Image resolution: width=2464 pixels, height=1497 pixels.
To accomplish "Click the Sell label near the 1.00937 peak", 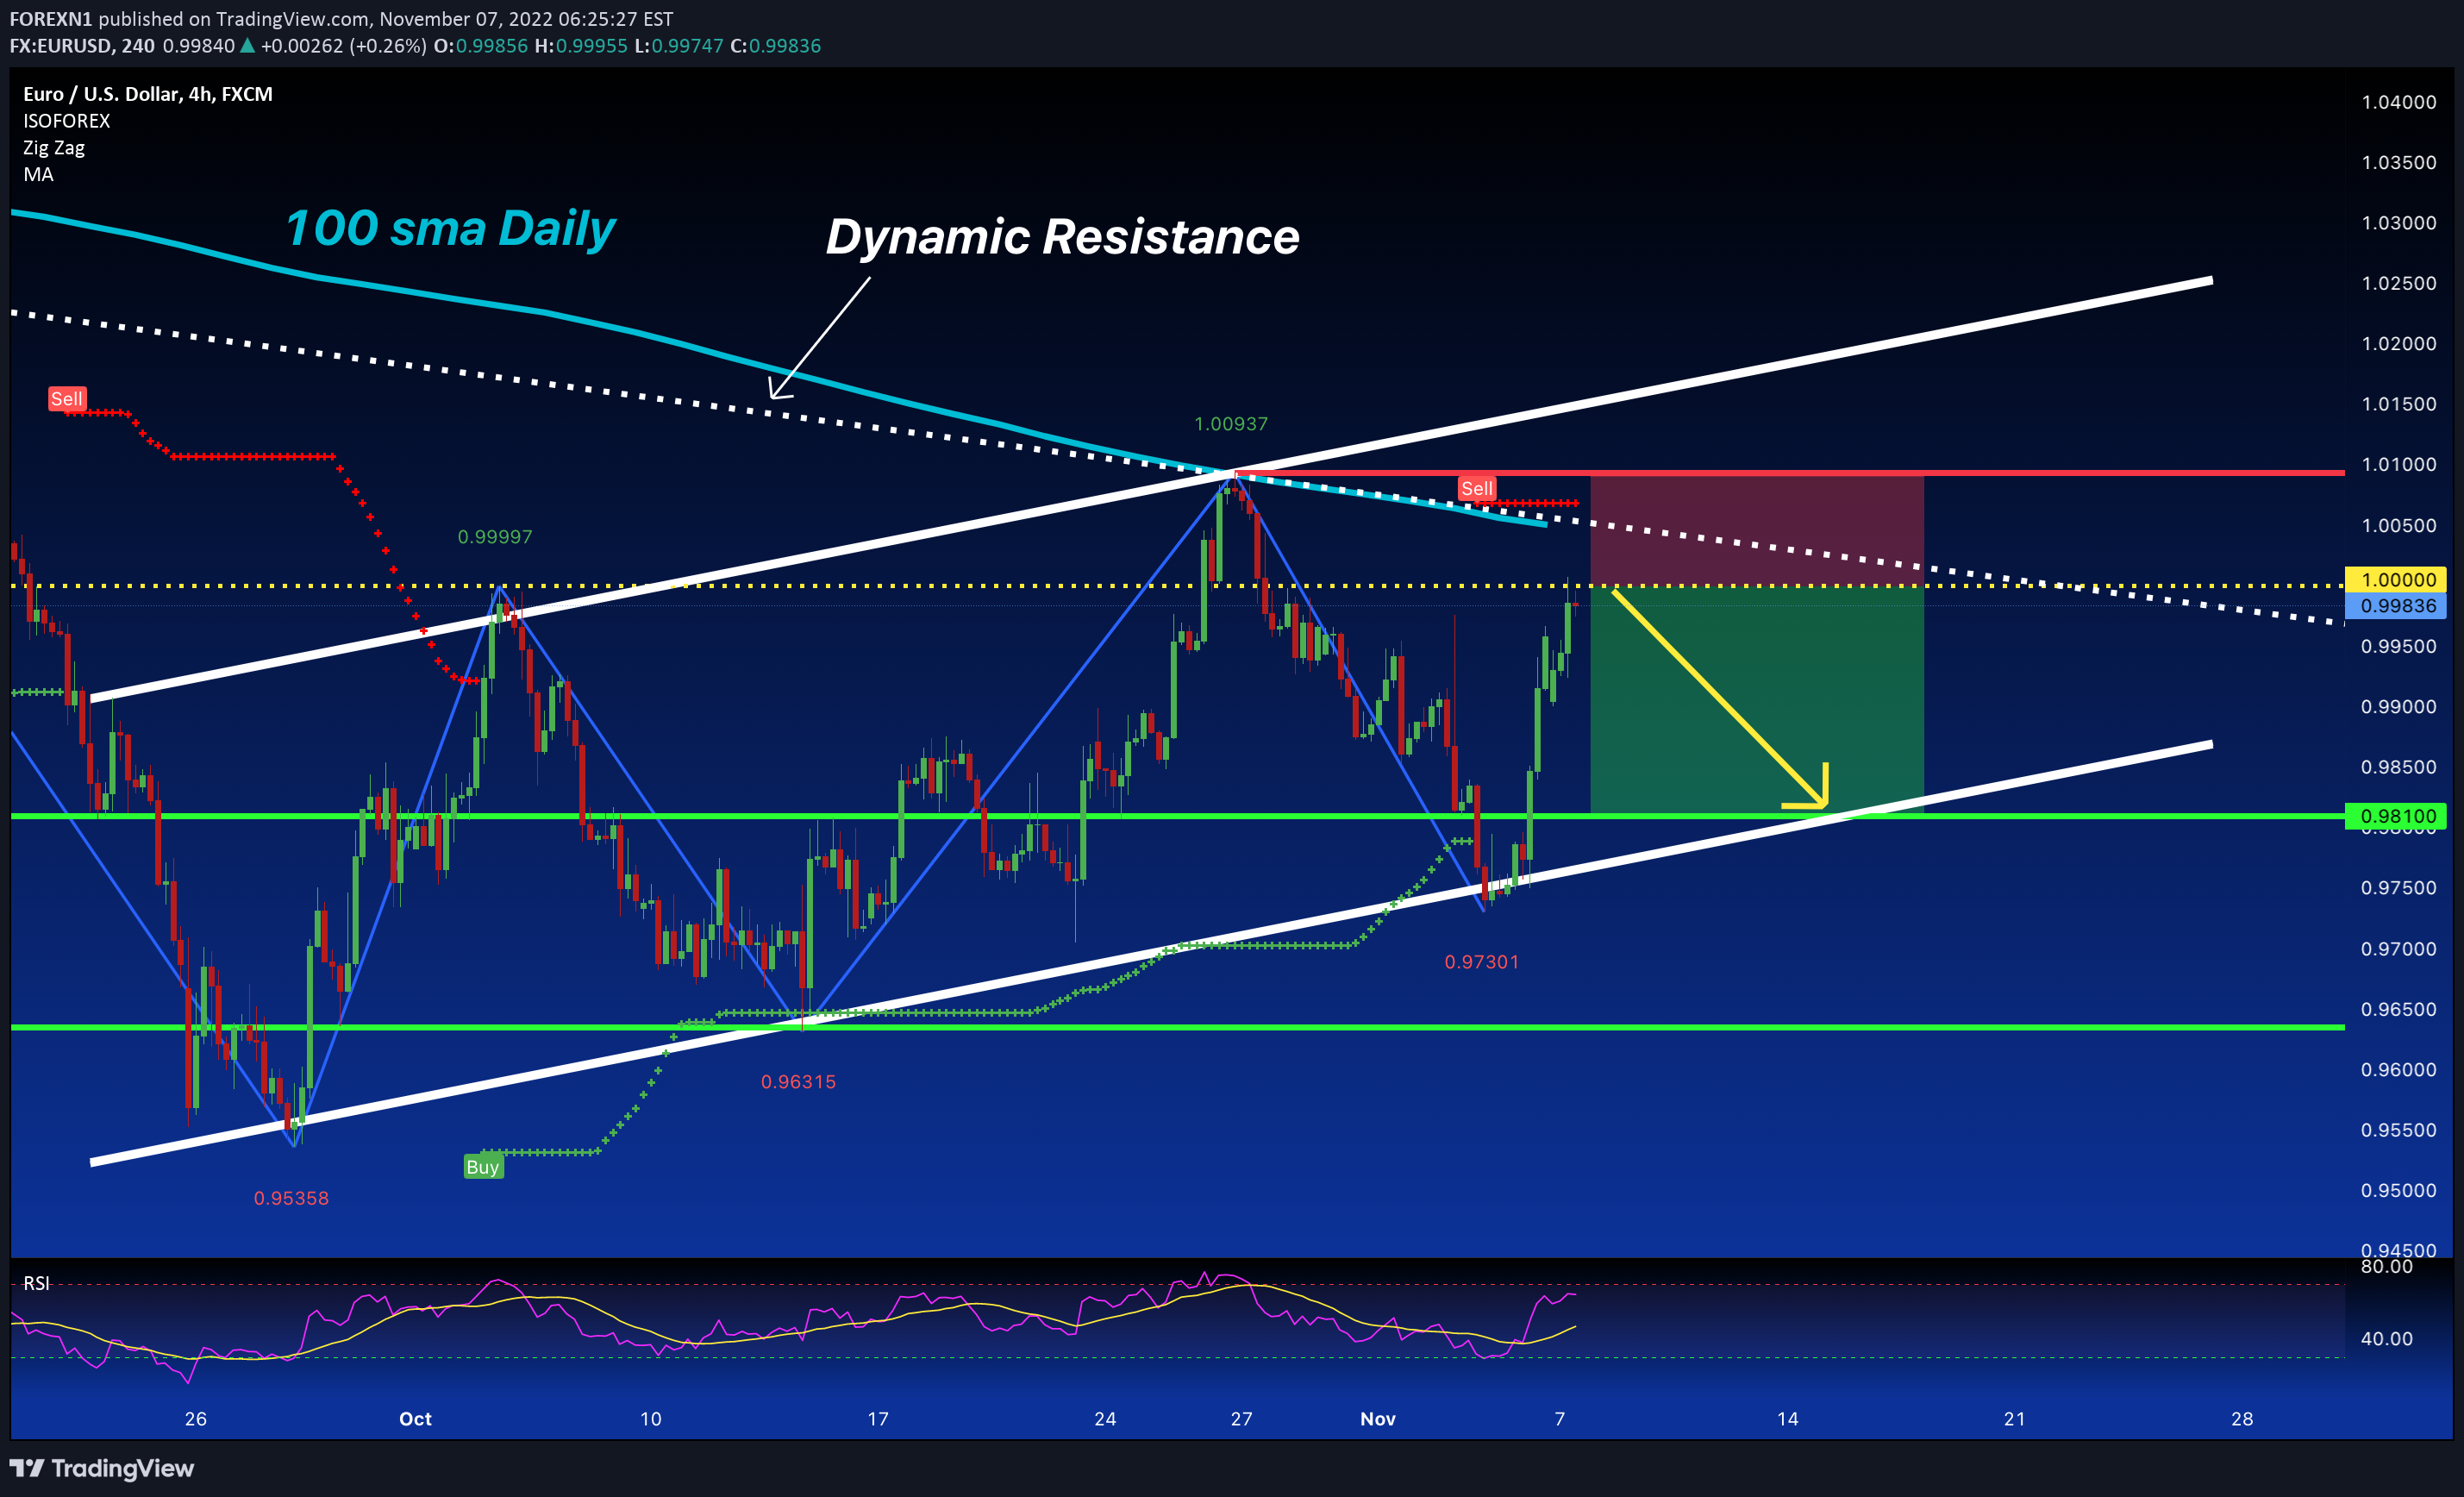I will coord(1477,488).
